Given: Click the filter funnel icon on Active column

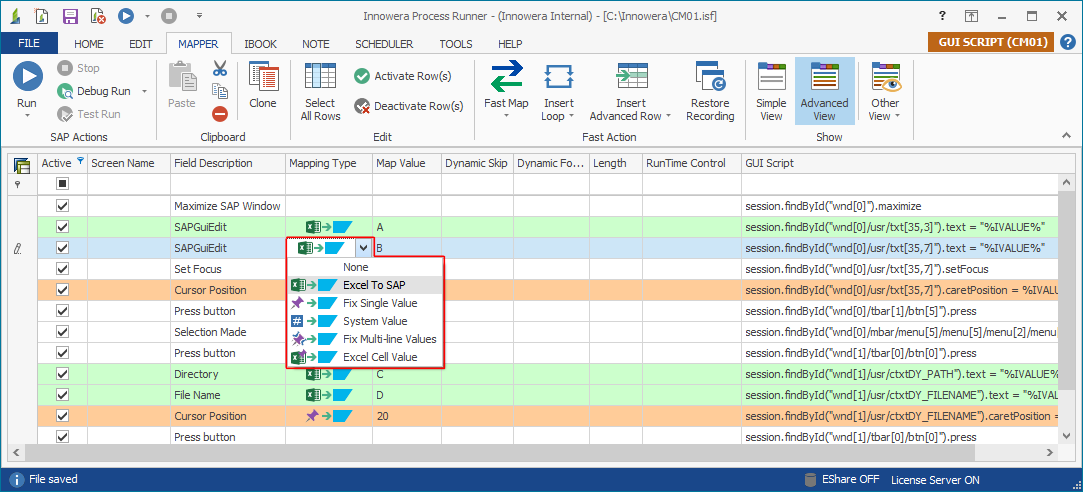Looking at the screenshot, I should tap(80, 161).
